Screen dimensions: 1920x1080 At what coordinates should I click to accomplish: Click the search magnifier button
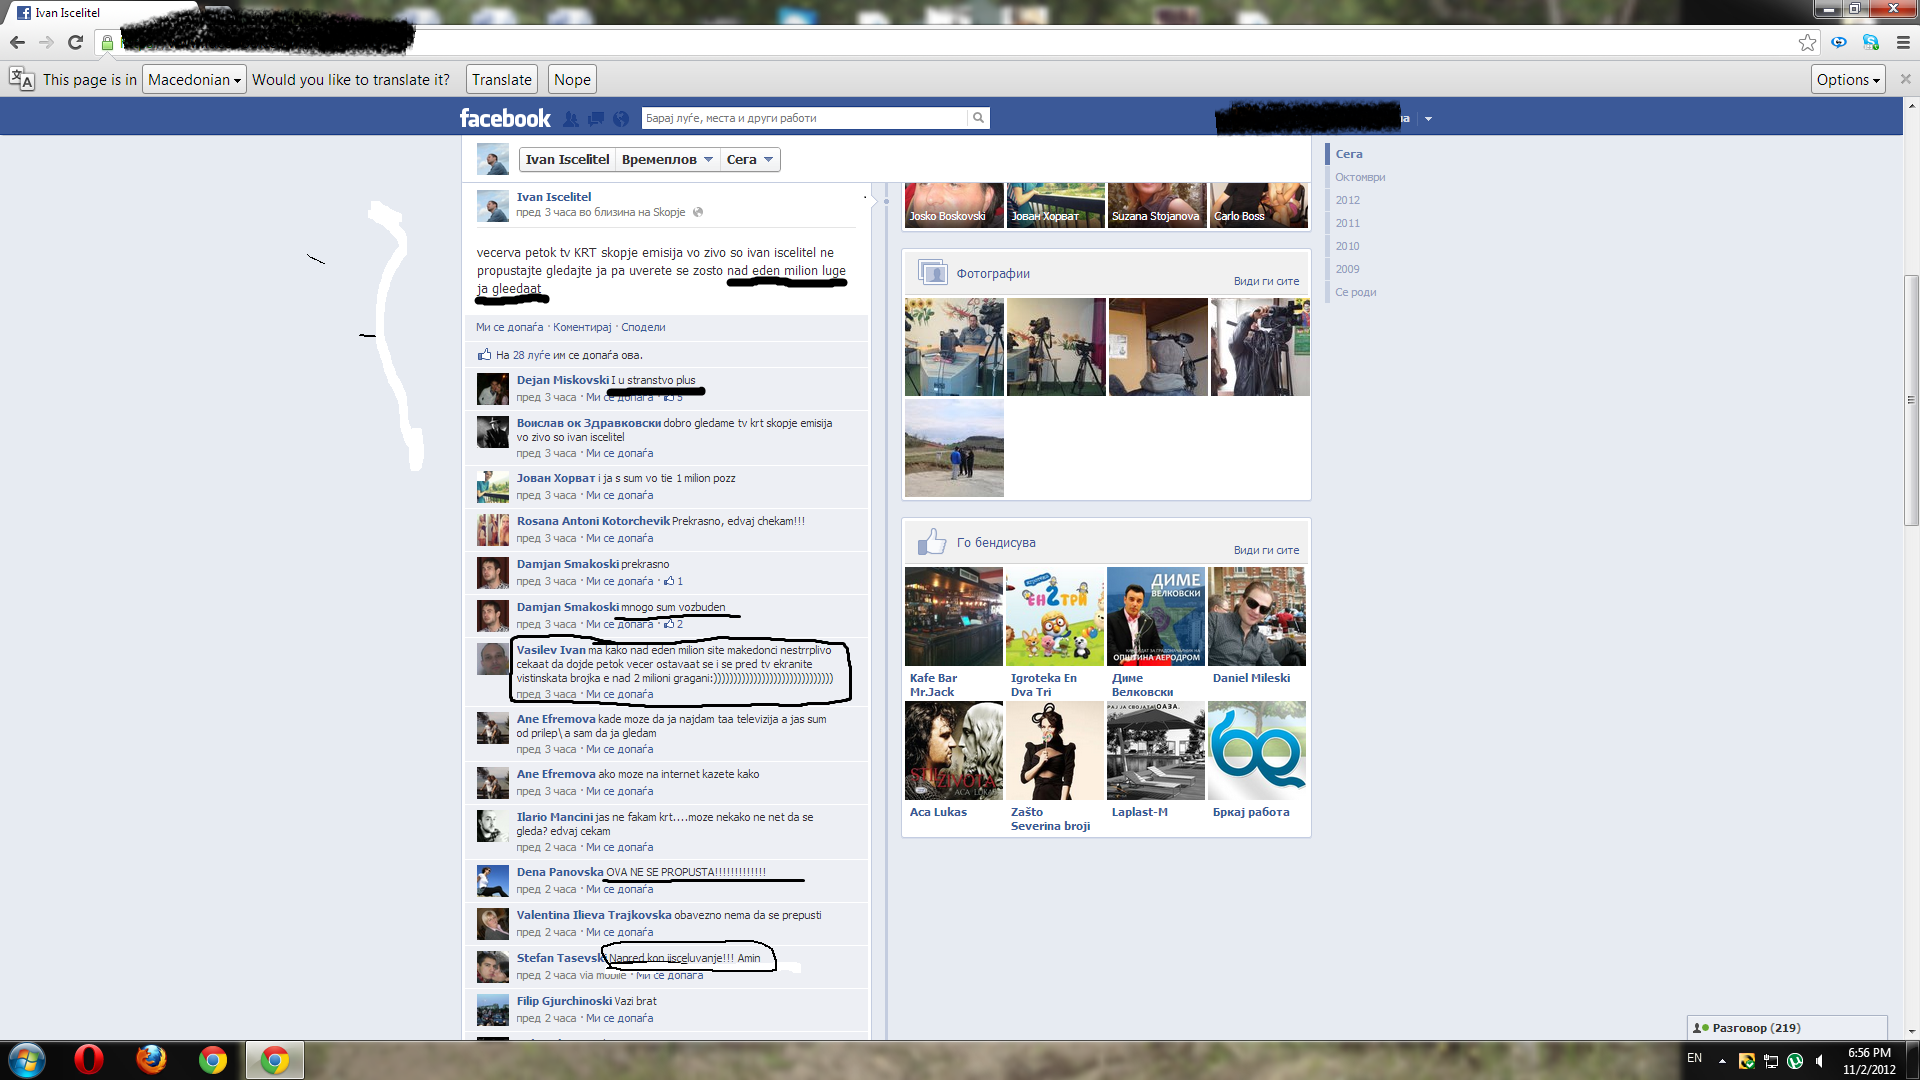978,118
